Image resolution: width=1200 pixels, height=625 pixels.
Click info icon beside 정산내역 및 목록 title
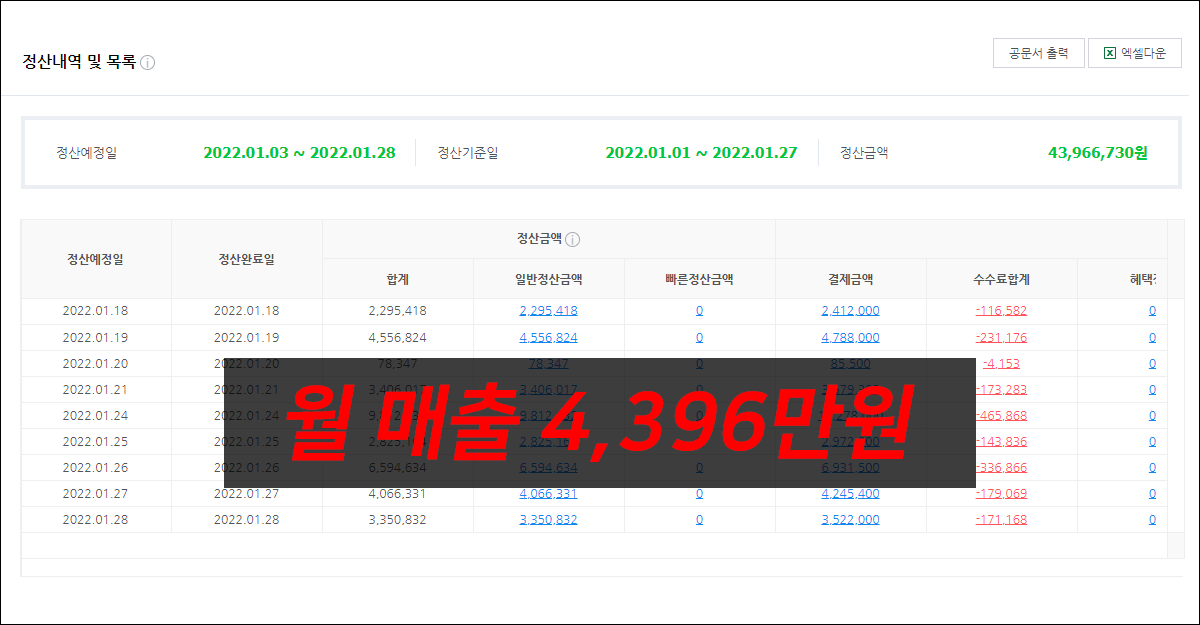(x=148, y=63)
